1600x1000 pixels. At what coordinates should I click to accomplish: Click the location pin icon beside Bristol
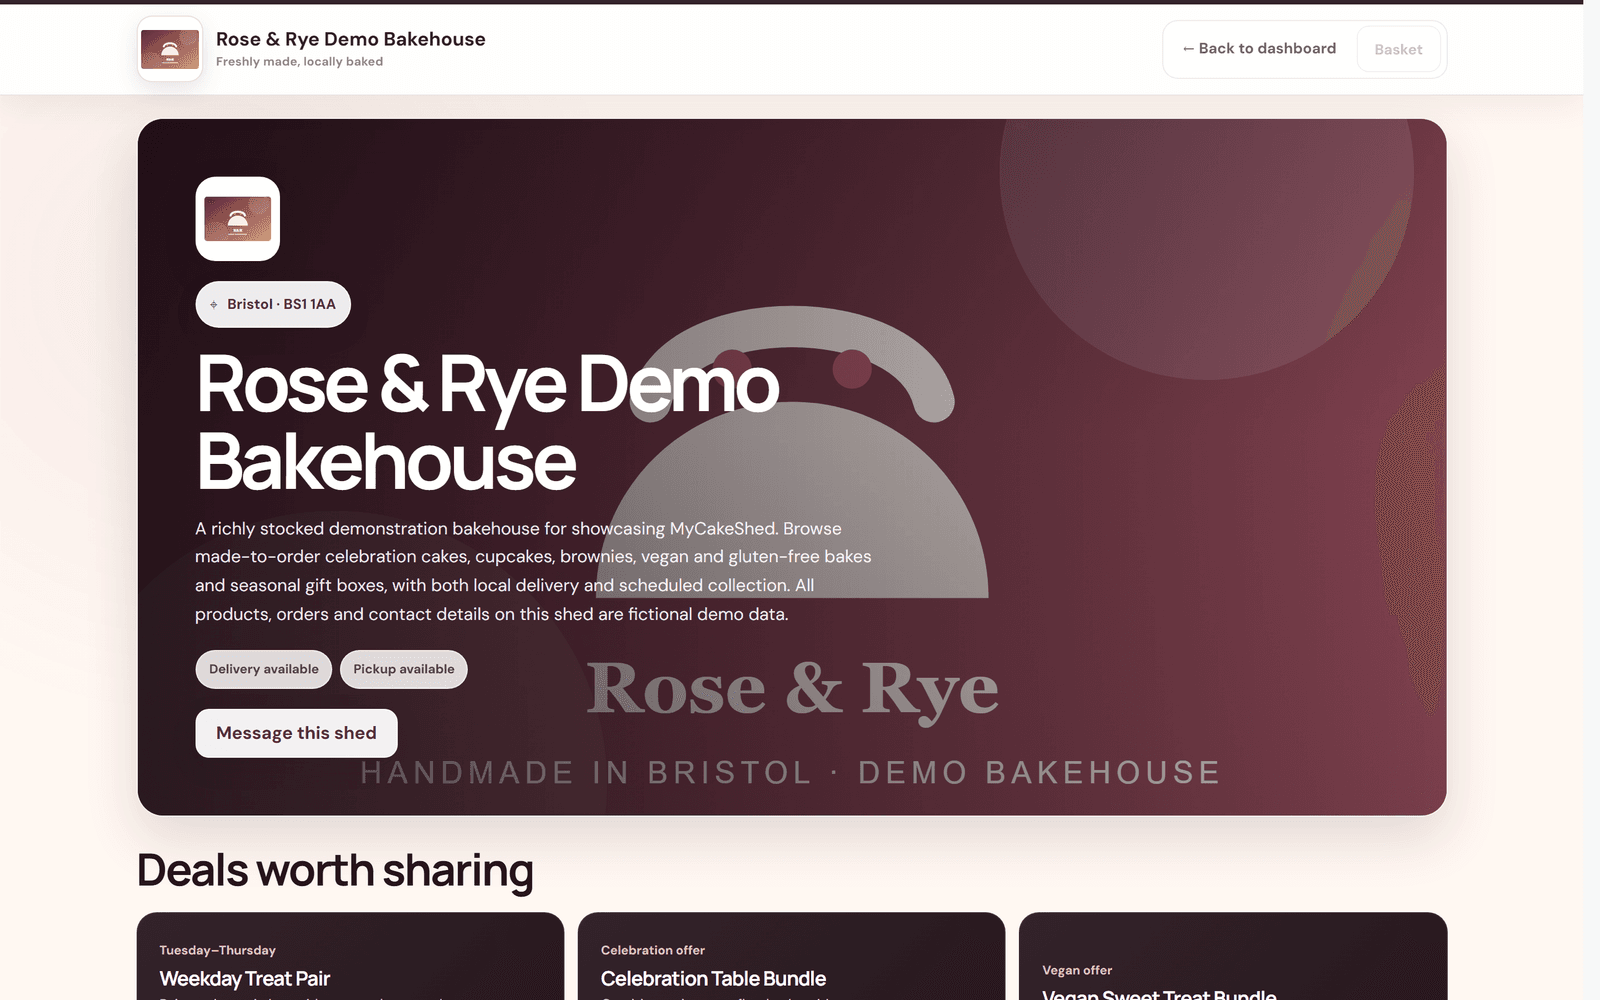tap(214, 305)
